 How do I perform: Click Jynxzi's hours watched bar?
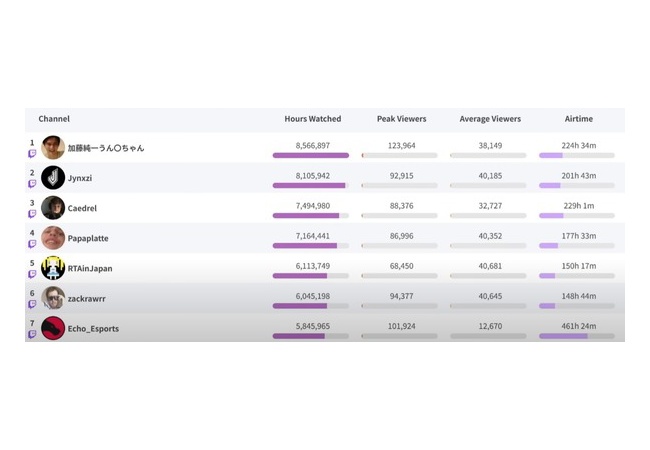coord(310,186)
